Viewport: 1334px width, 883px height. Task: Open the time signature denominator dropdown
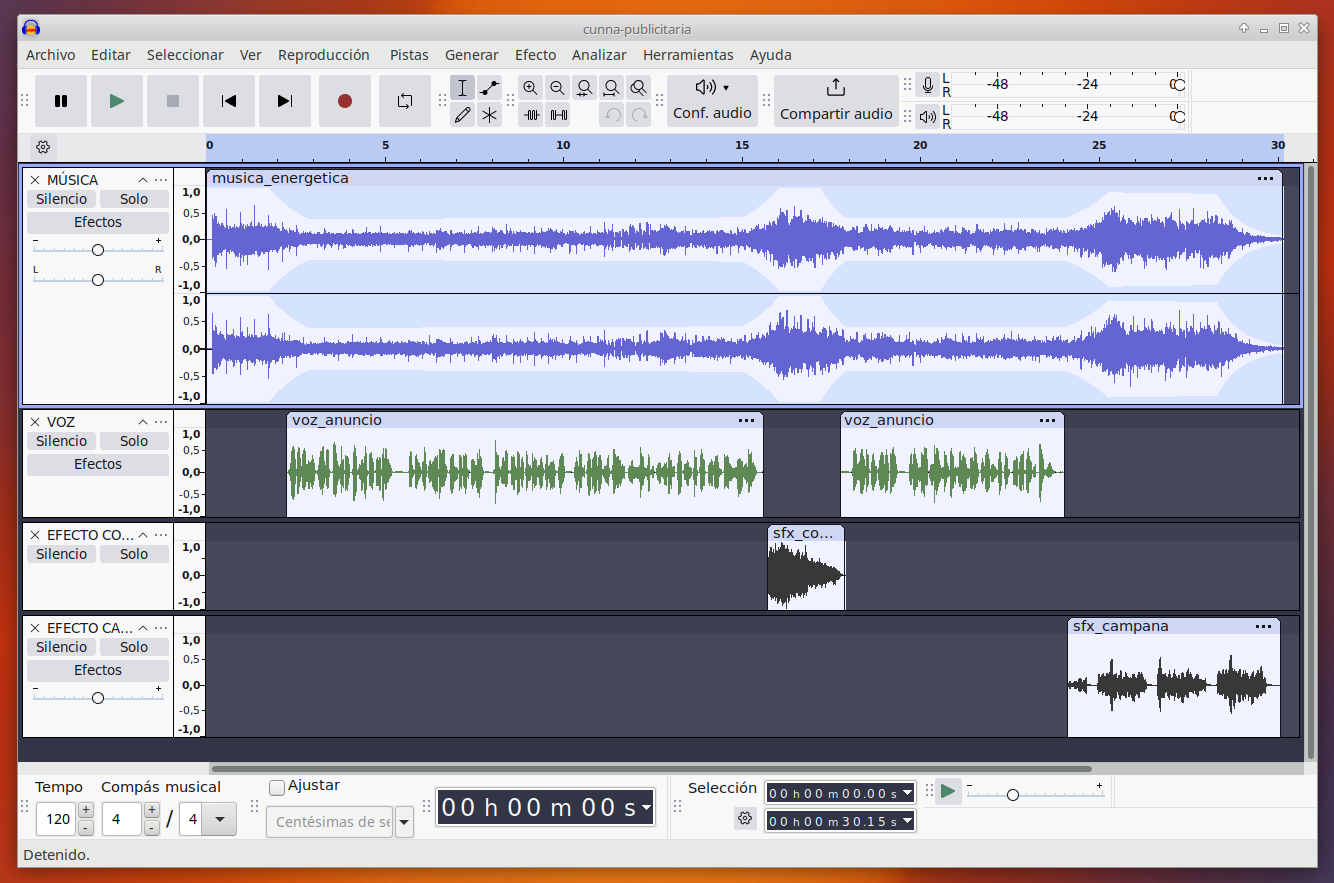(x=219, y=820)
